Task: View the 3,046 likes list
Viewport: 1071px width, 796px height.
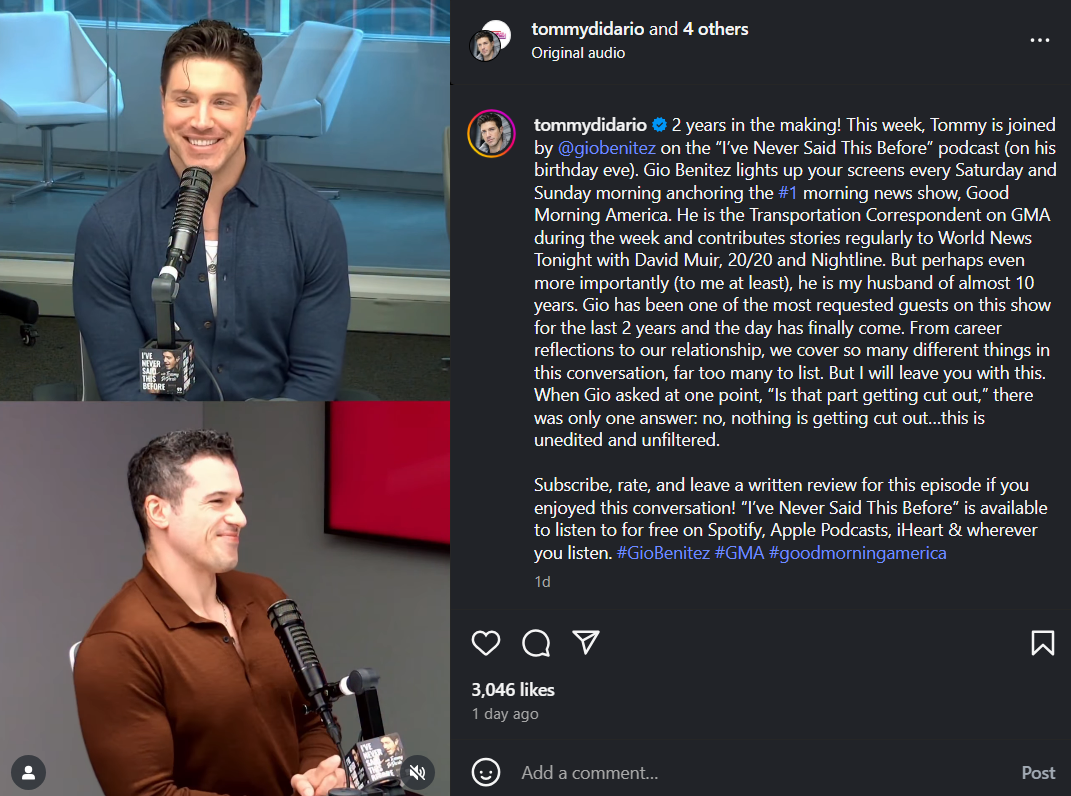Action: (x=513, y=690)
